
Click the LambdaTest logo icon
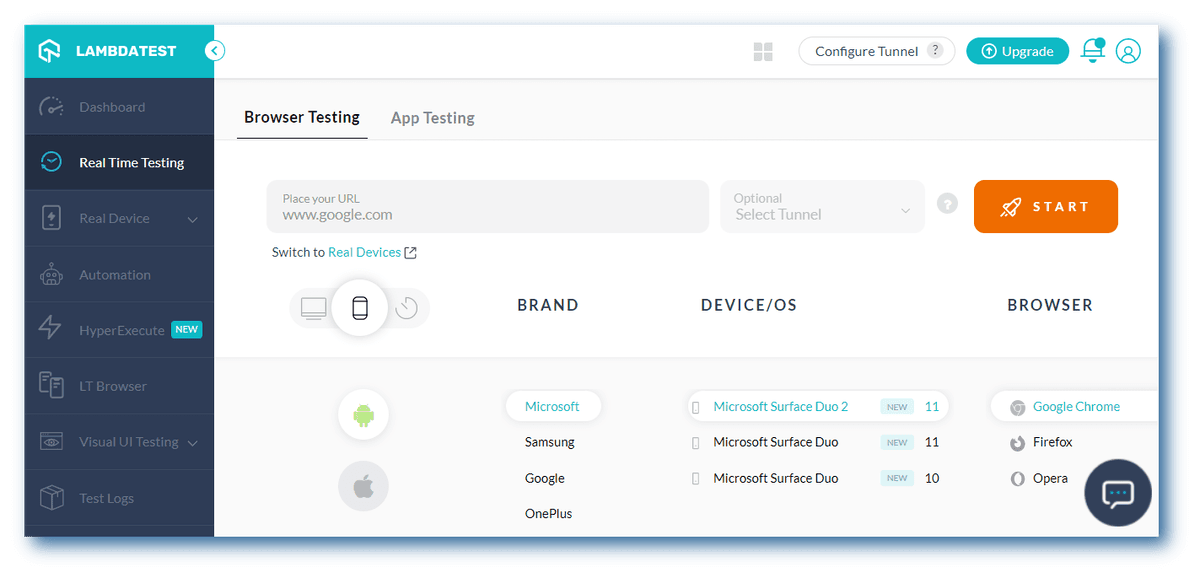click(x=50, y=51)
